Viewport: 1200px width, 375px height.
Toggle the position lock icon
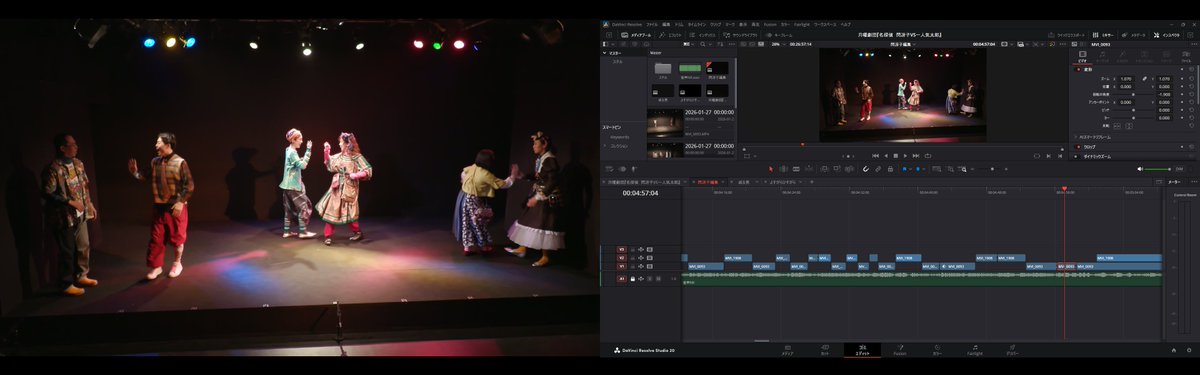[x=890, y=169]
